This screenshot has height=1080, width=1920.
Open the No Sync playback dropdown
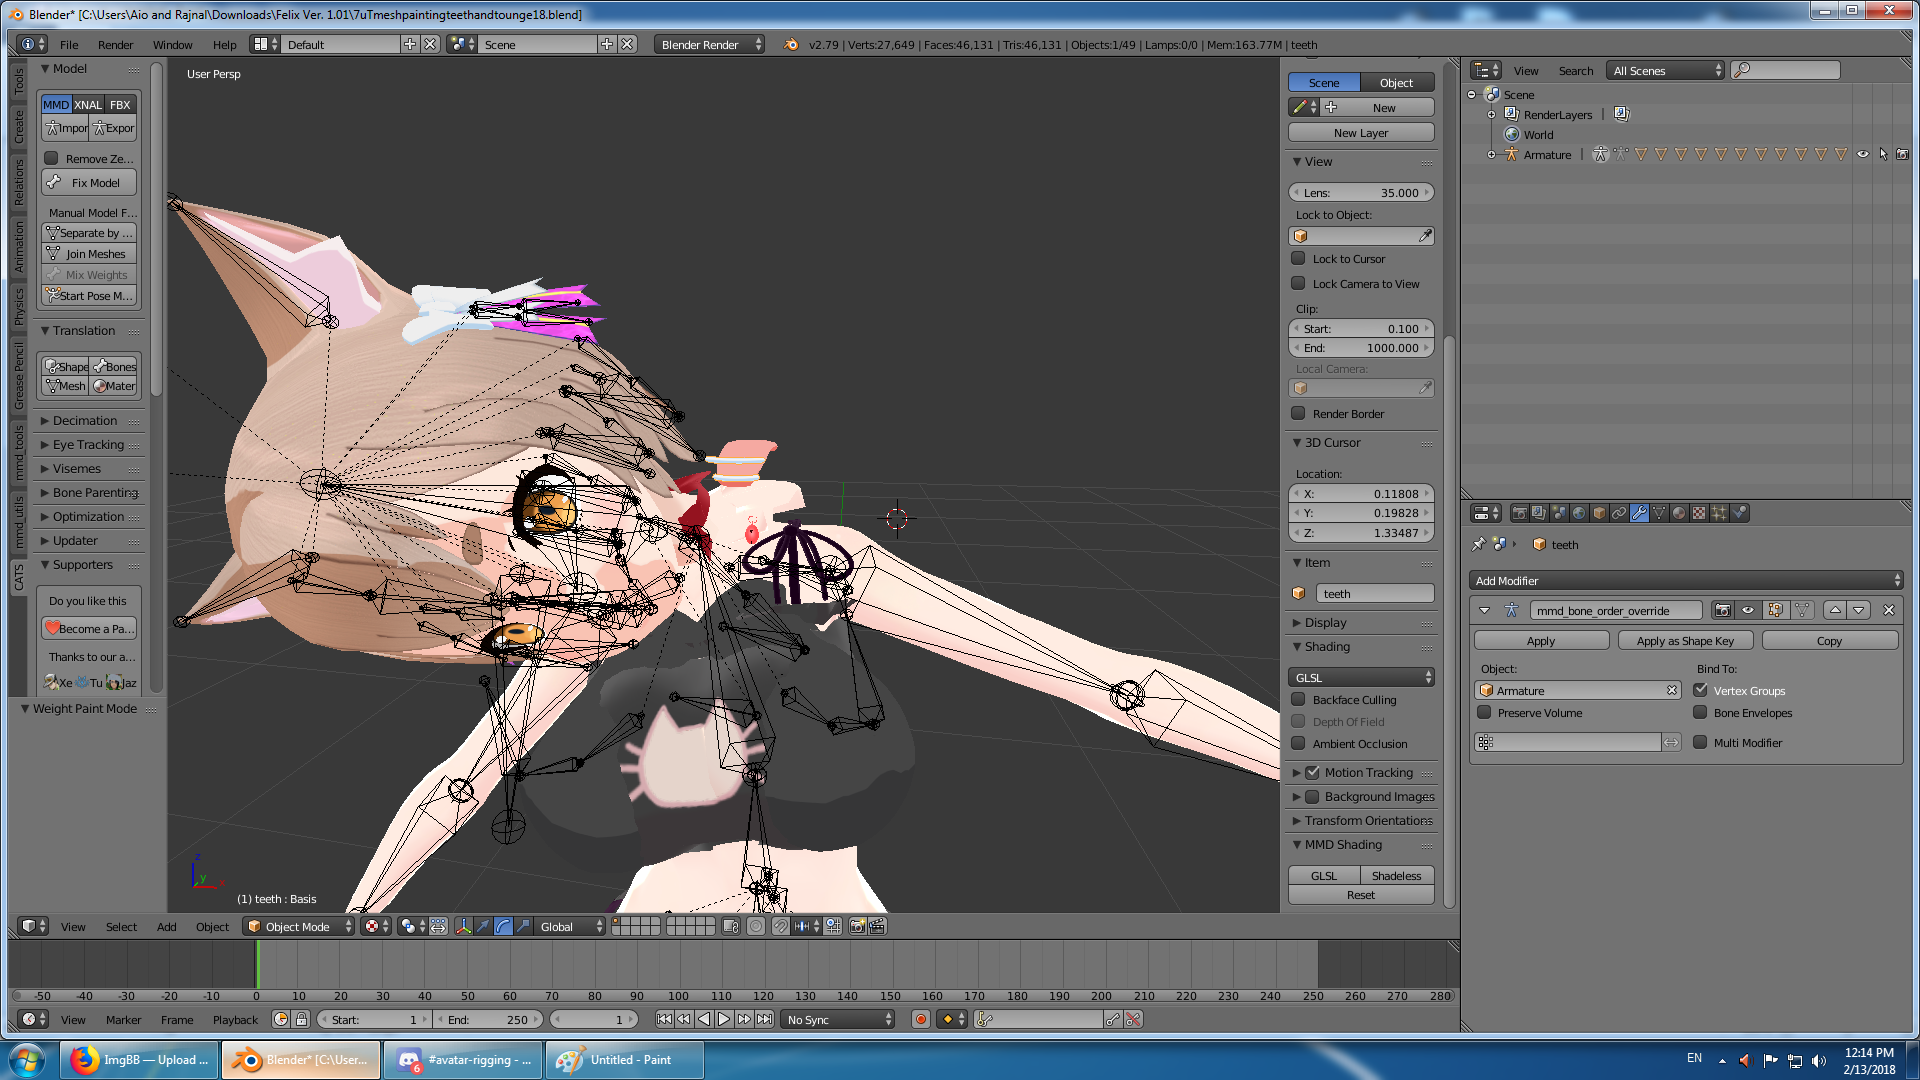click(x=838, y=1019)
